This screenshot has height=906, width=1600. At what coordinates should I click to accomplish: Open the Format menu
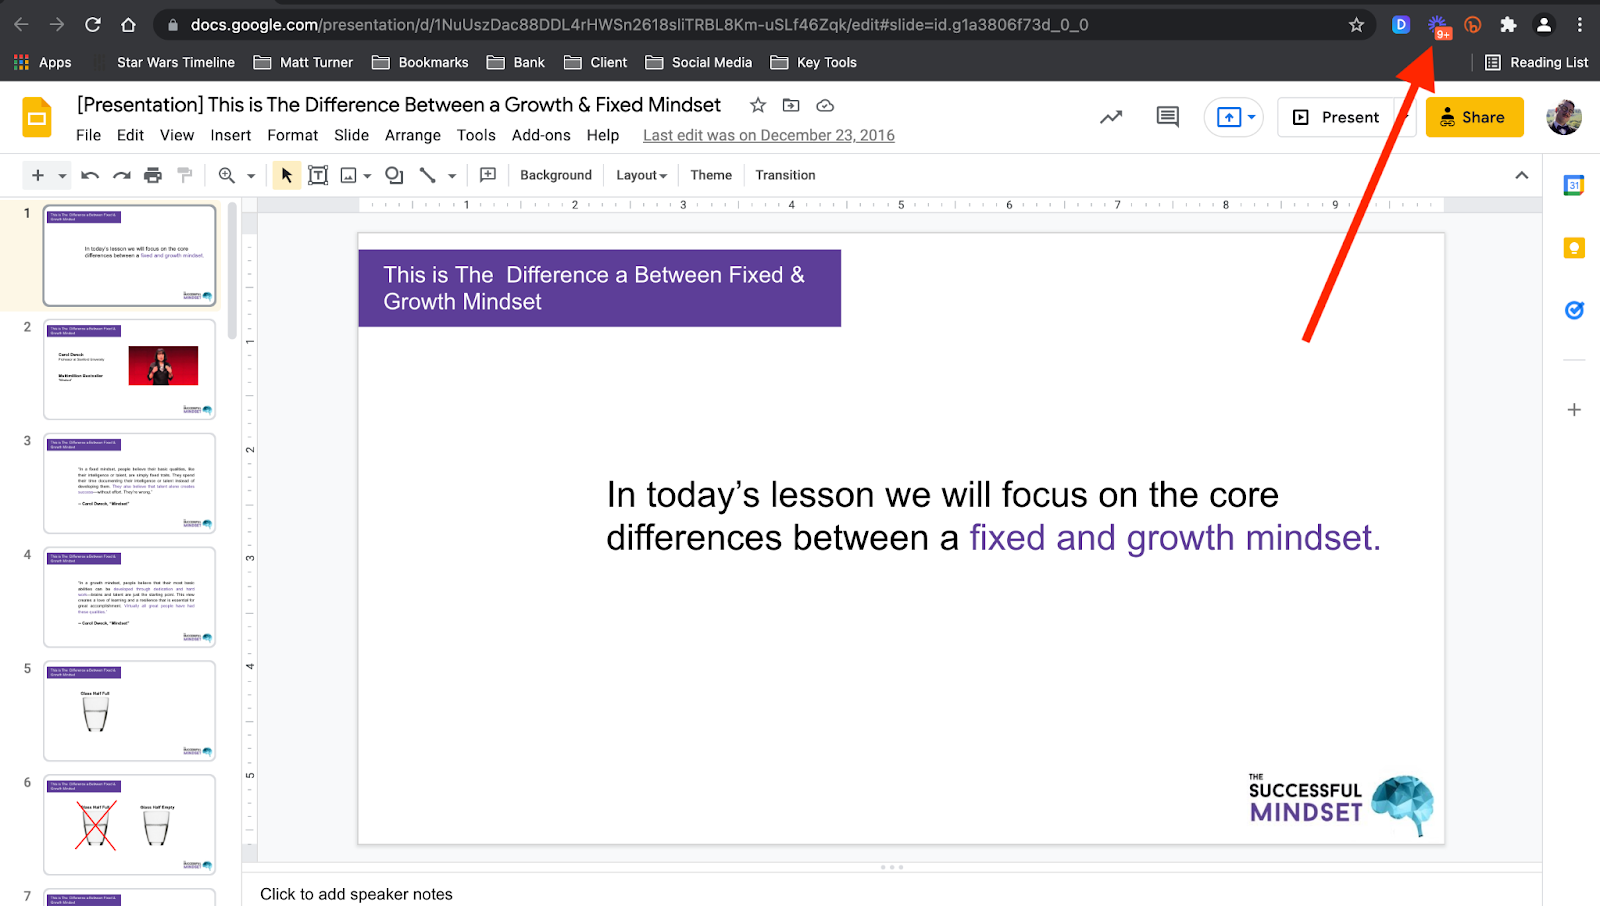pos(293,135)
